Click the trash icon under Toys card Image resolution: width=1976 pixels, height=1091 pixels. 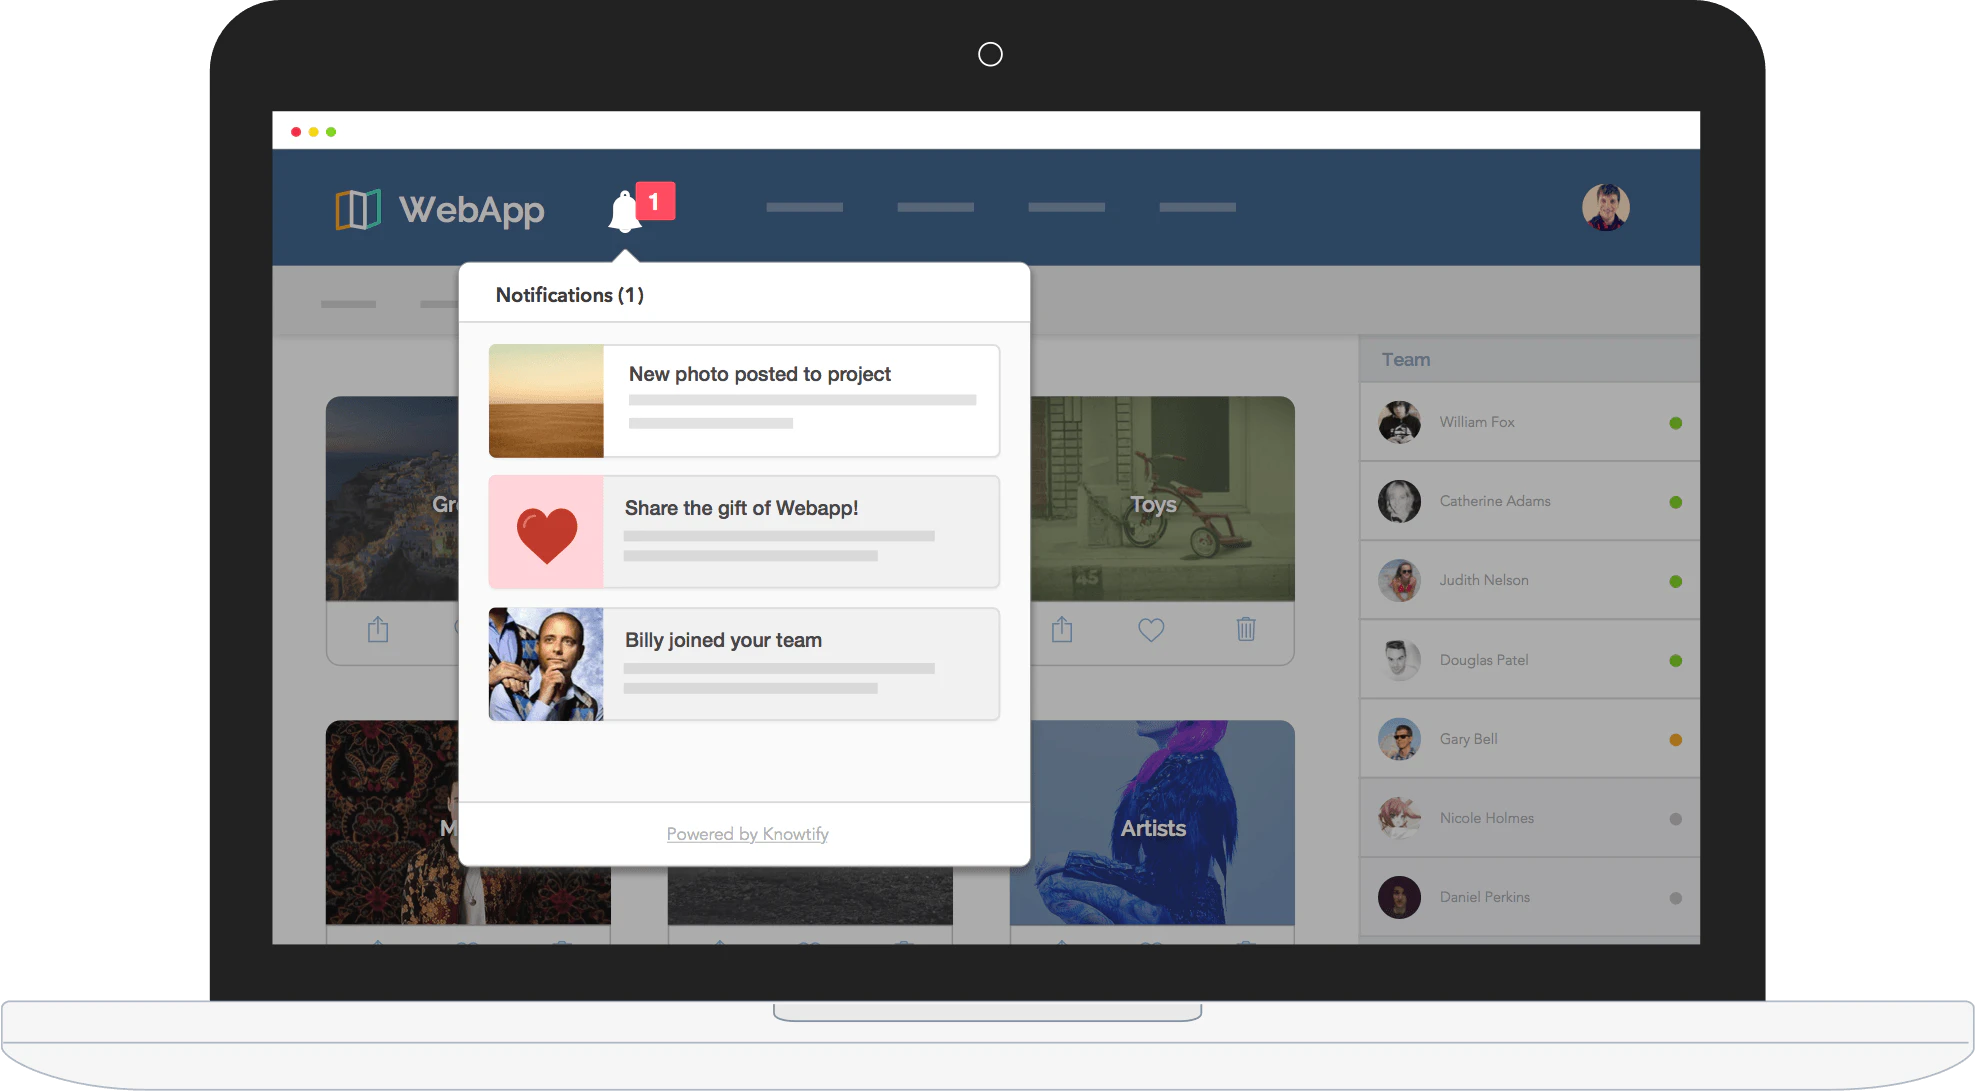click(x=1245, y=629)
